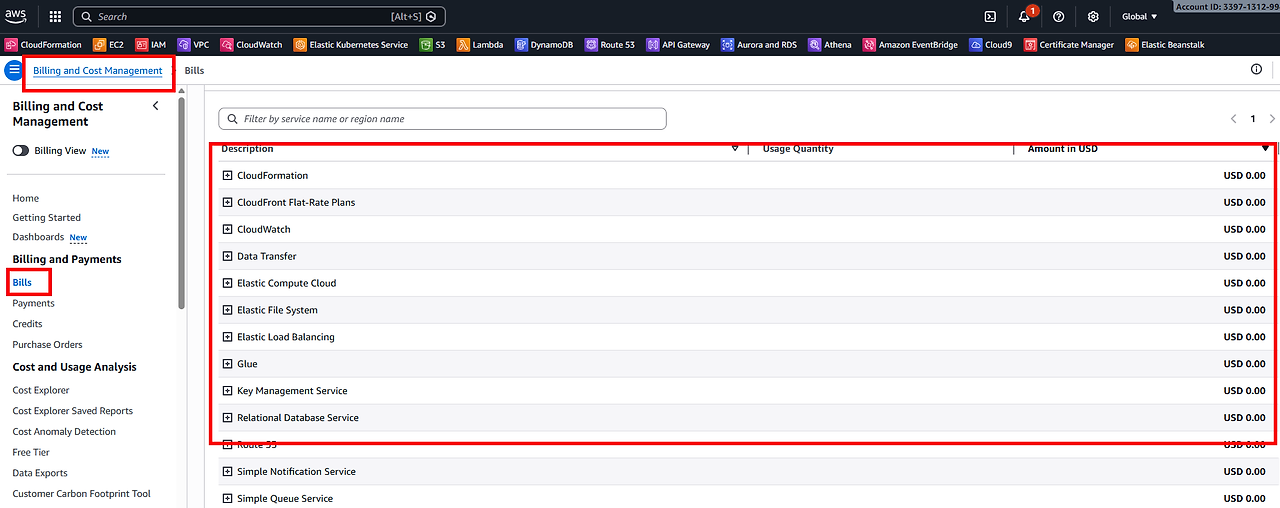Expand the Key Management Service row
The width and height of the screenshot is (1280, 508).
227,391
